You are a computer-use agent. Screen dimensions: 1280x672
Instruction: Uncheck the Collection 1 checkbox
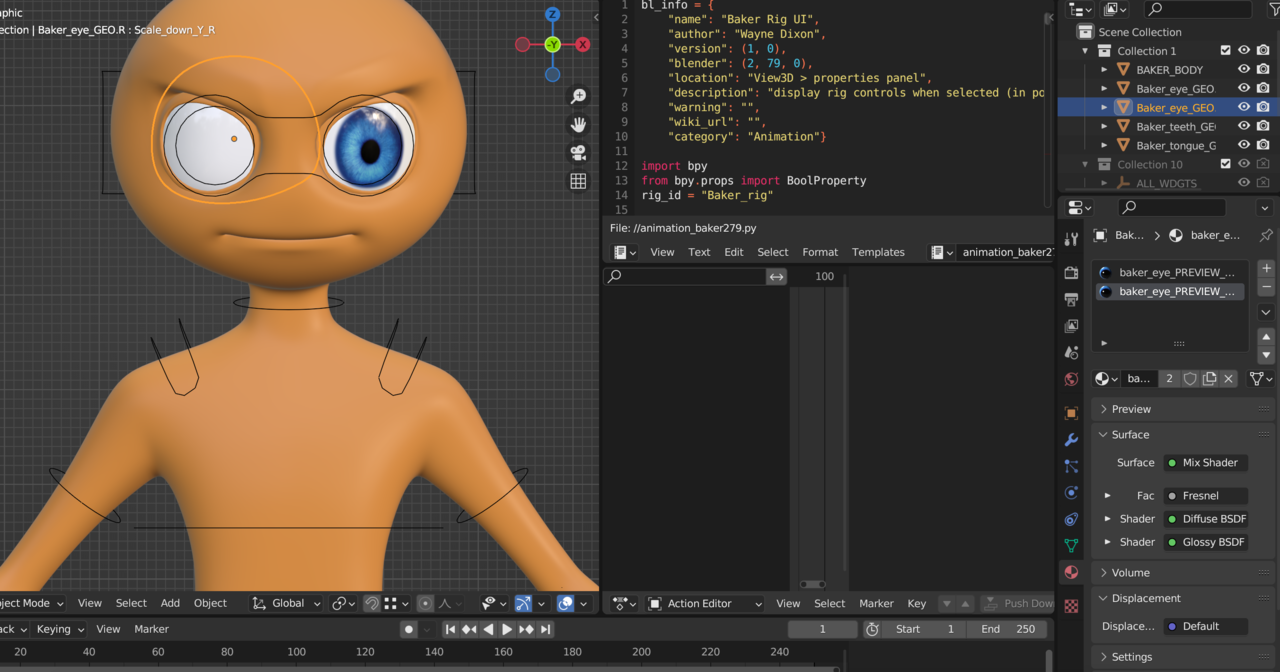pos(1225,50)
